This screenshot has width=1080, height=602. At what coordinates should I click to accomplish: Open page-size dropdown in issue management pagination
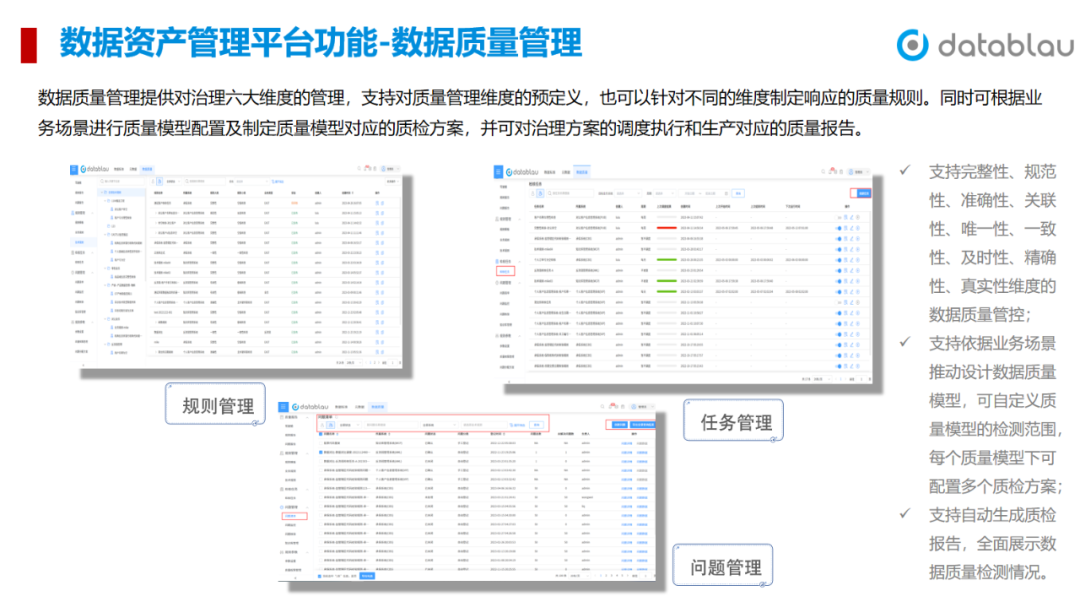click(579, 576)
